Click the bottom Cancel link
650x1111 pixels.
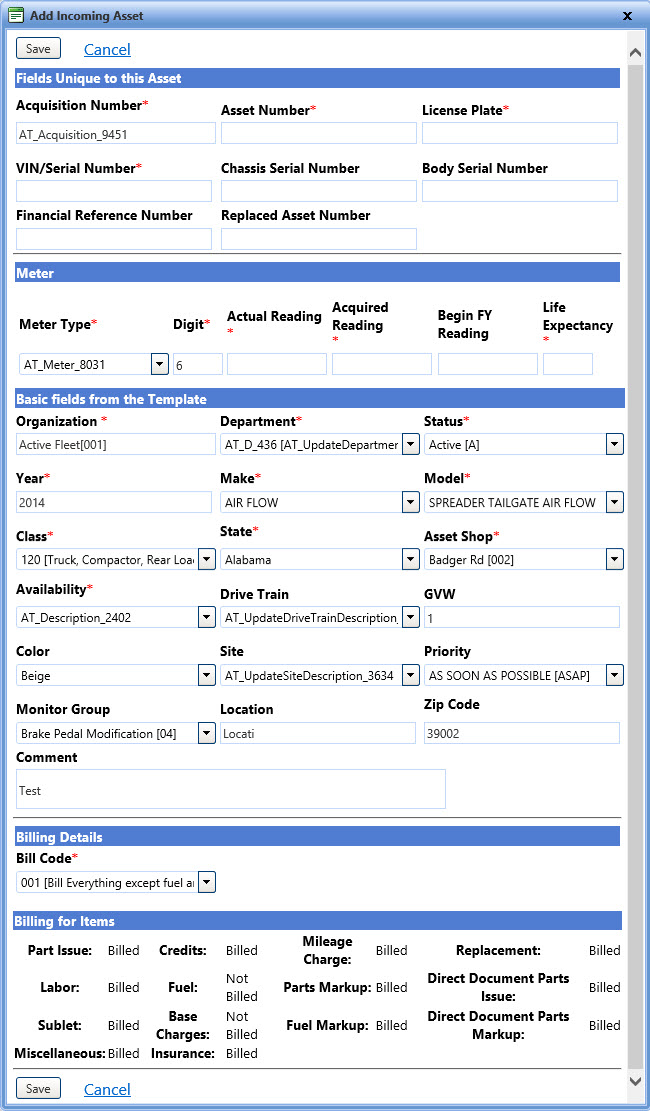click(107, 1089)
